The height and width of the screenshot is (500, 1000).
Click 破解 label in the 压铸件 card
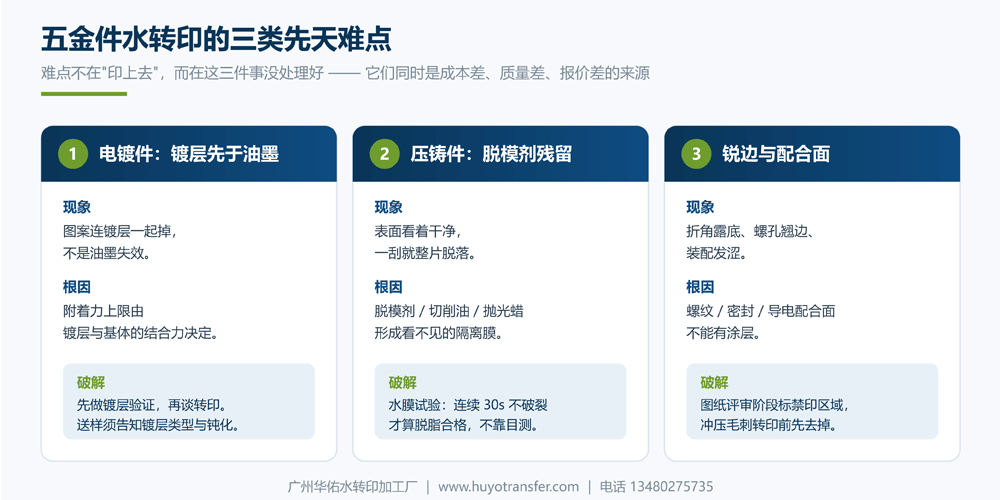pyautogui.click(x=402, y=383)
